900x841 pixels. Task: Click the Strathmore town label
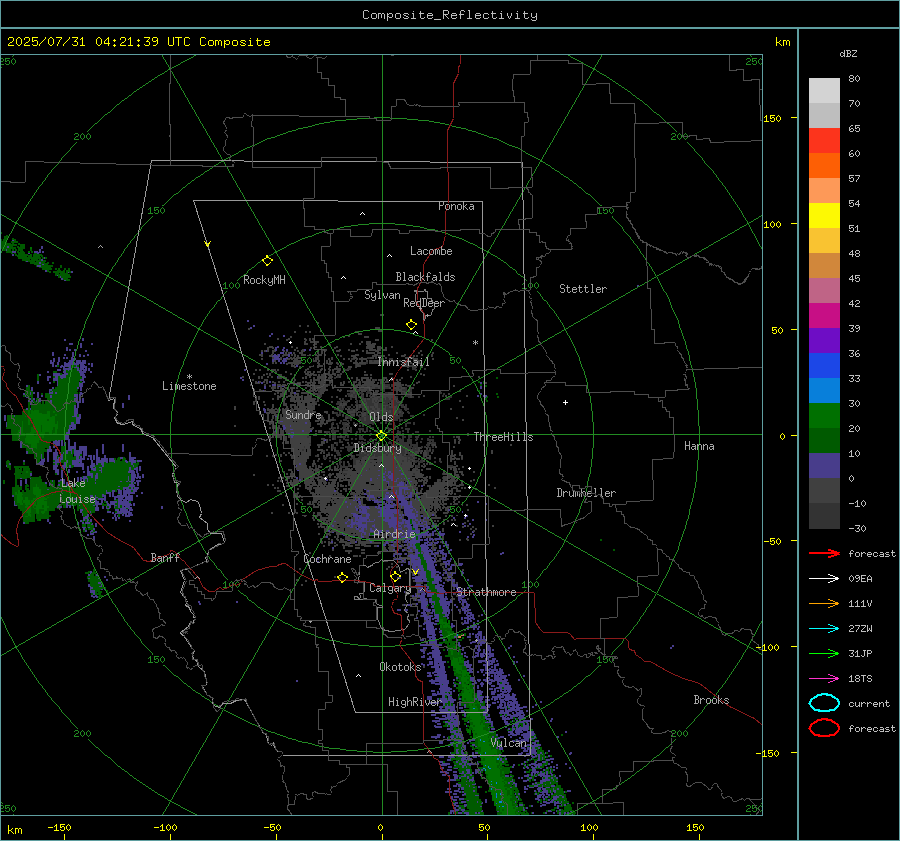(x=486, y=592)
